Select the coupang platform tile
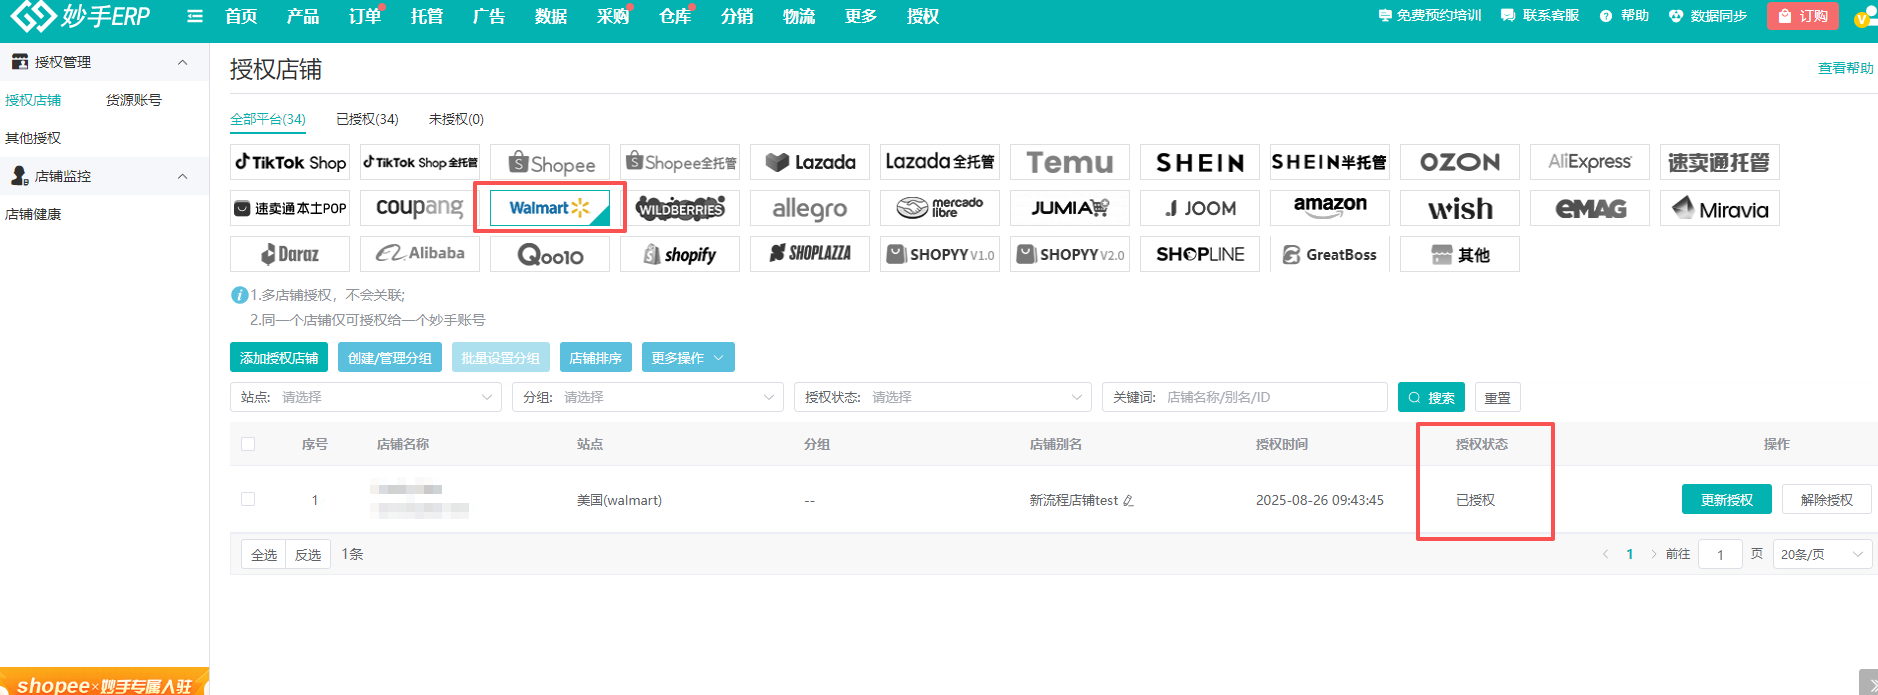 420,208
